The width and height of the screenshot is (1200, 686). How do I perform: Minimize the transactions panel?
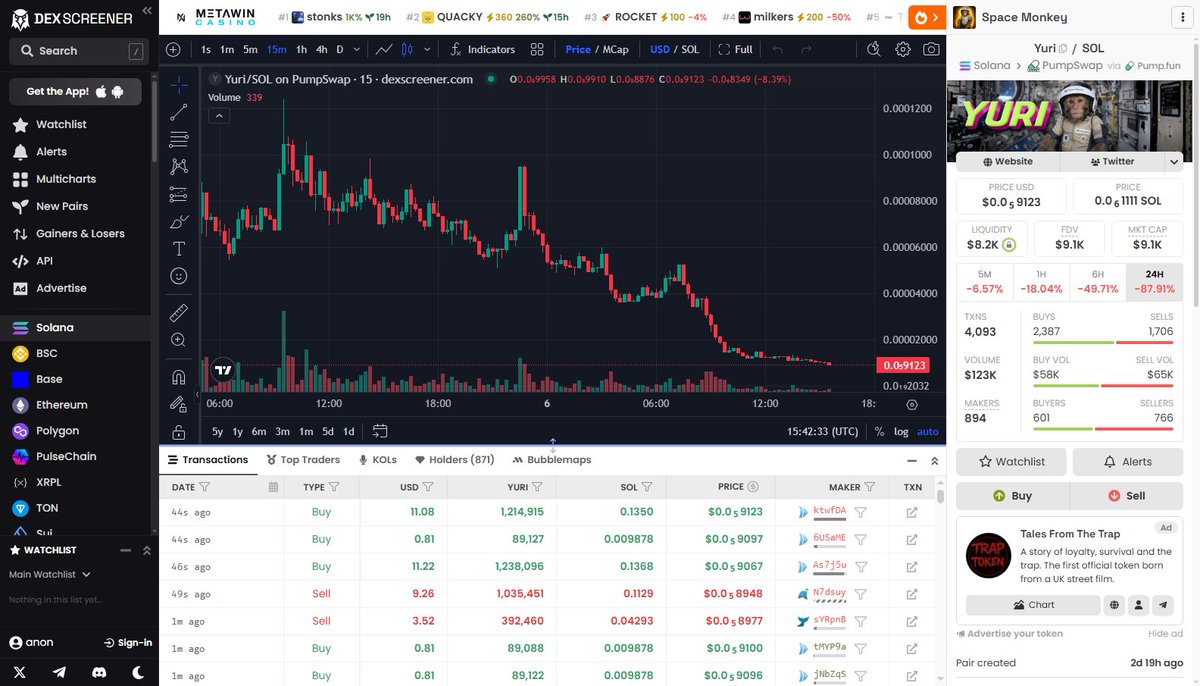point(912,461)
